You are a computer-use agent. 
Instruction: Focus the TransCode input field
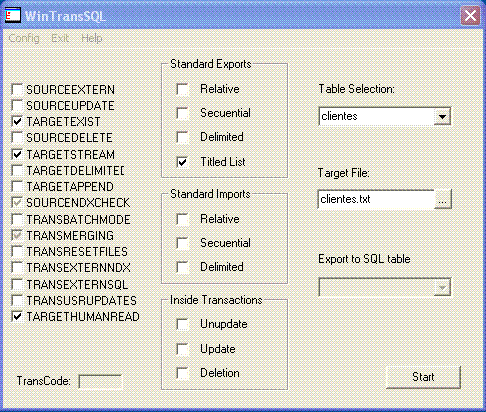(100, 382)
